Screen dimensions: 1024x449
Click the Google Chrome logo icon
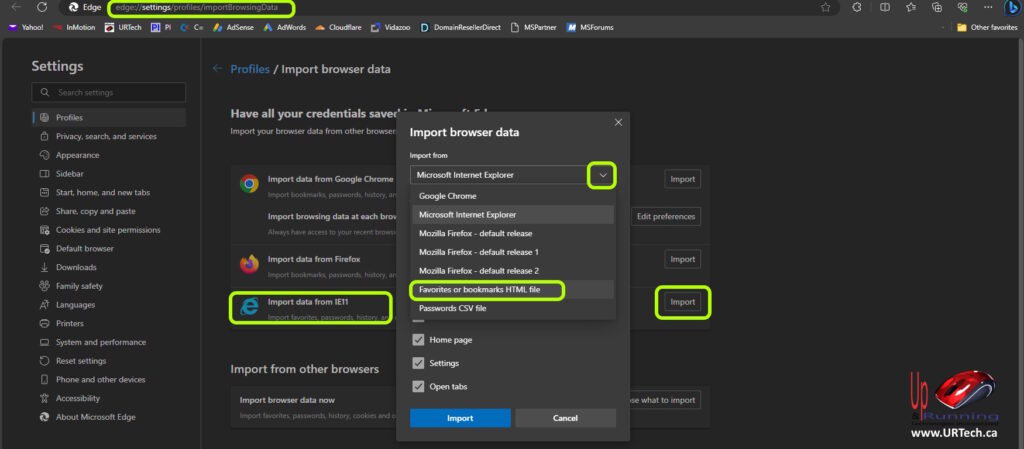tap(249, 183)
